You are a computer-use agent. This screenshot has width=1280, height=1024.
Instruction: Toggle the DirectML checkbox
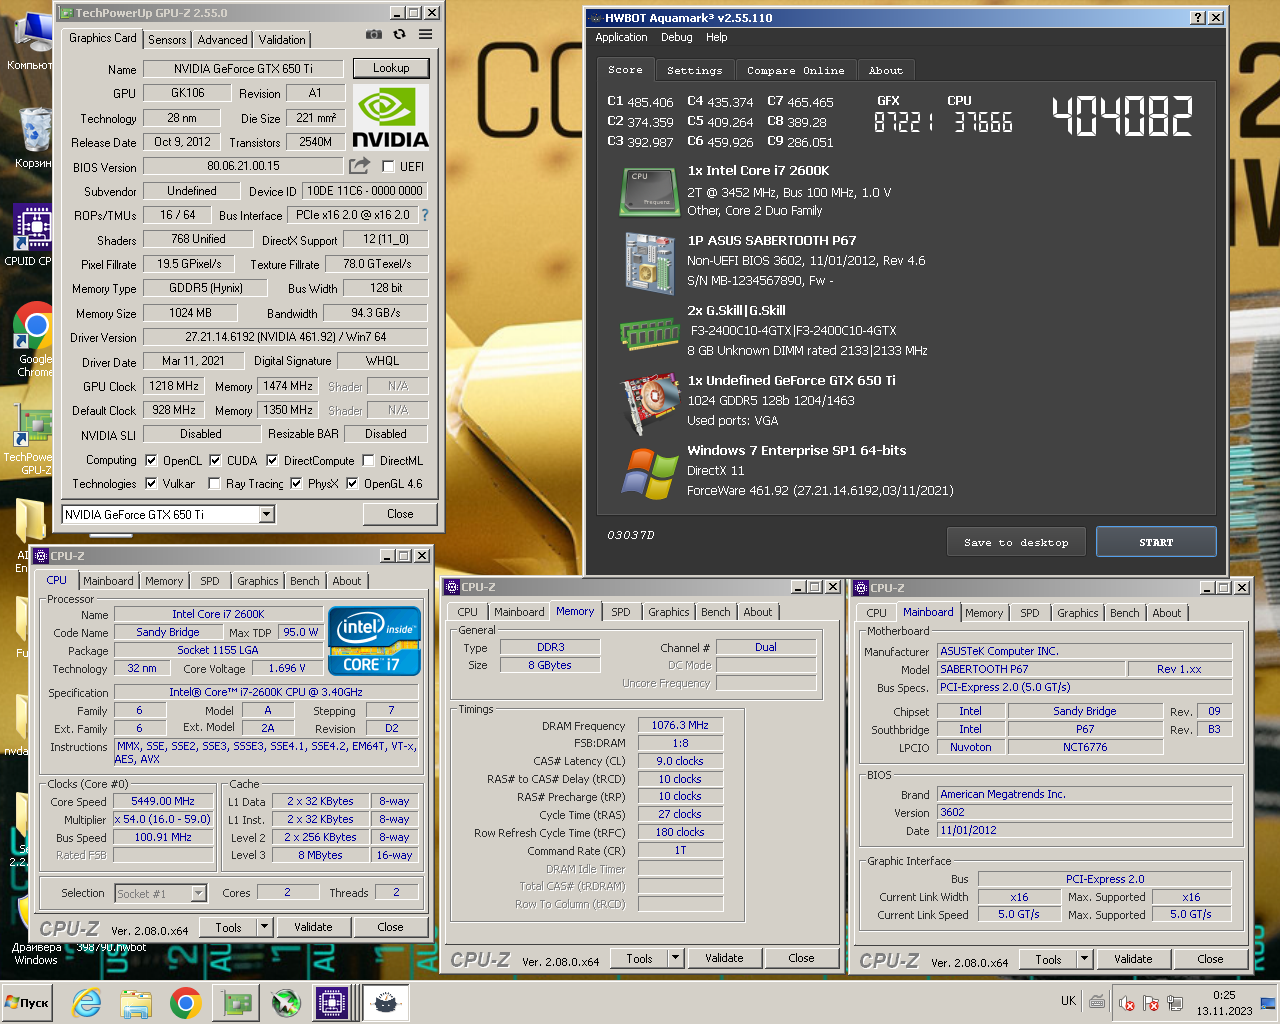368,461
